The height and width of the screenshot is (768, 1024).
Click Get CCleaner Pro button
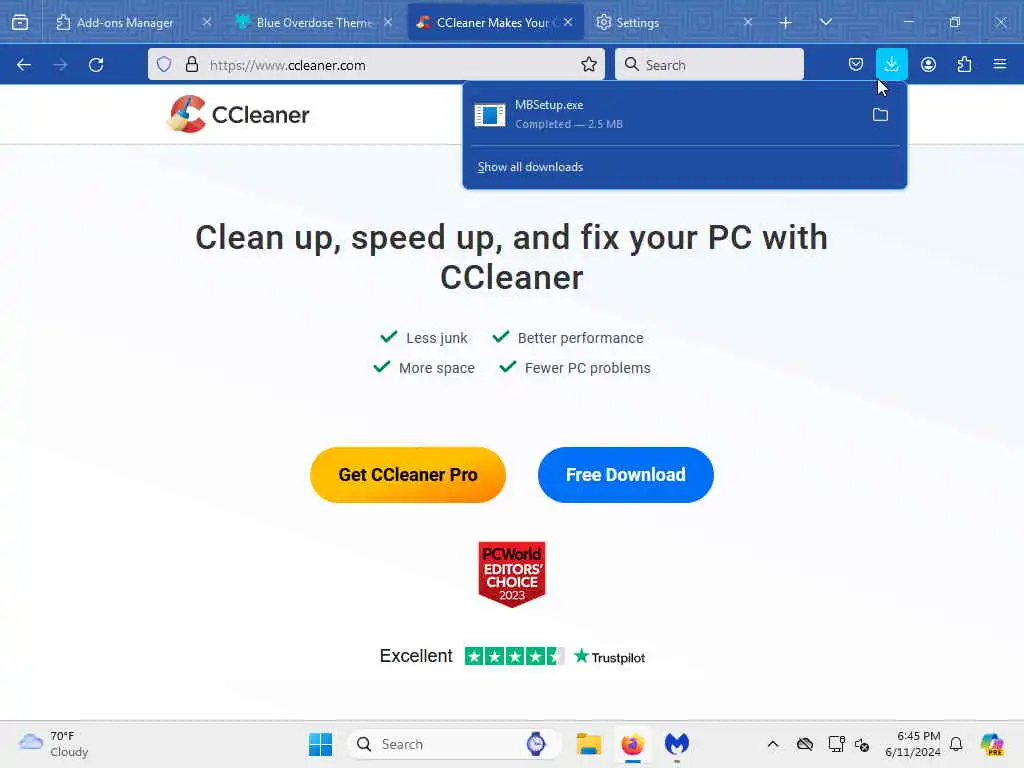408,475
